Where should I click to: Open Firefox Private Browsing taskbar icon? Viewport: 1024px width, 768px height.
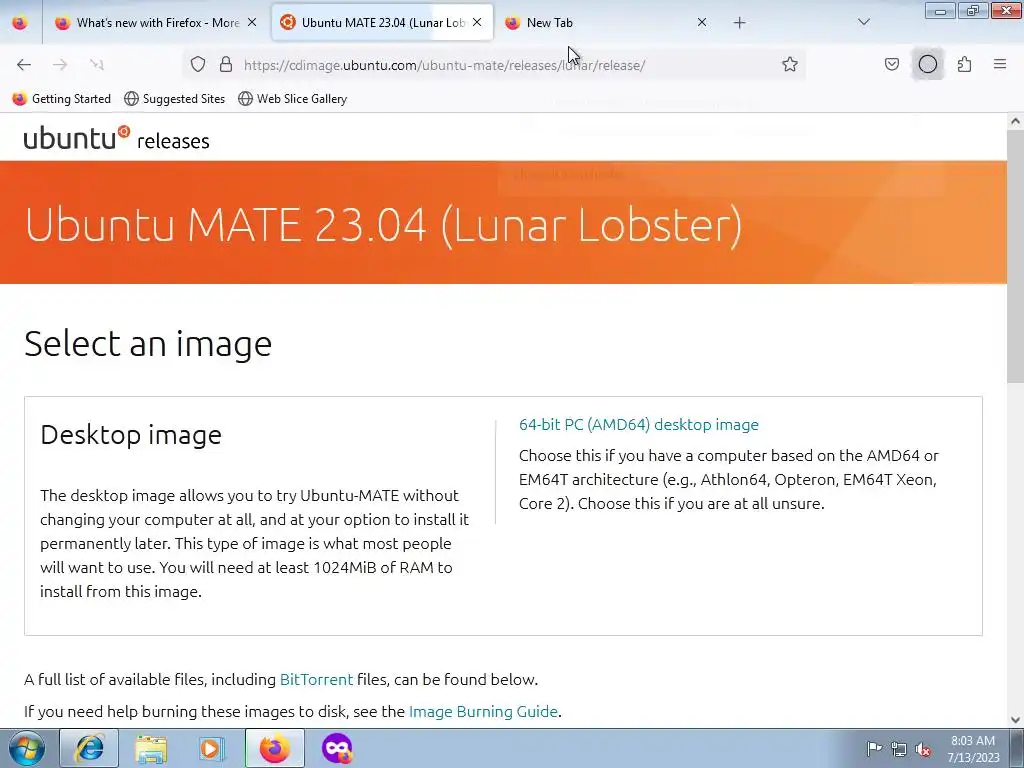337,748
